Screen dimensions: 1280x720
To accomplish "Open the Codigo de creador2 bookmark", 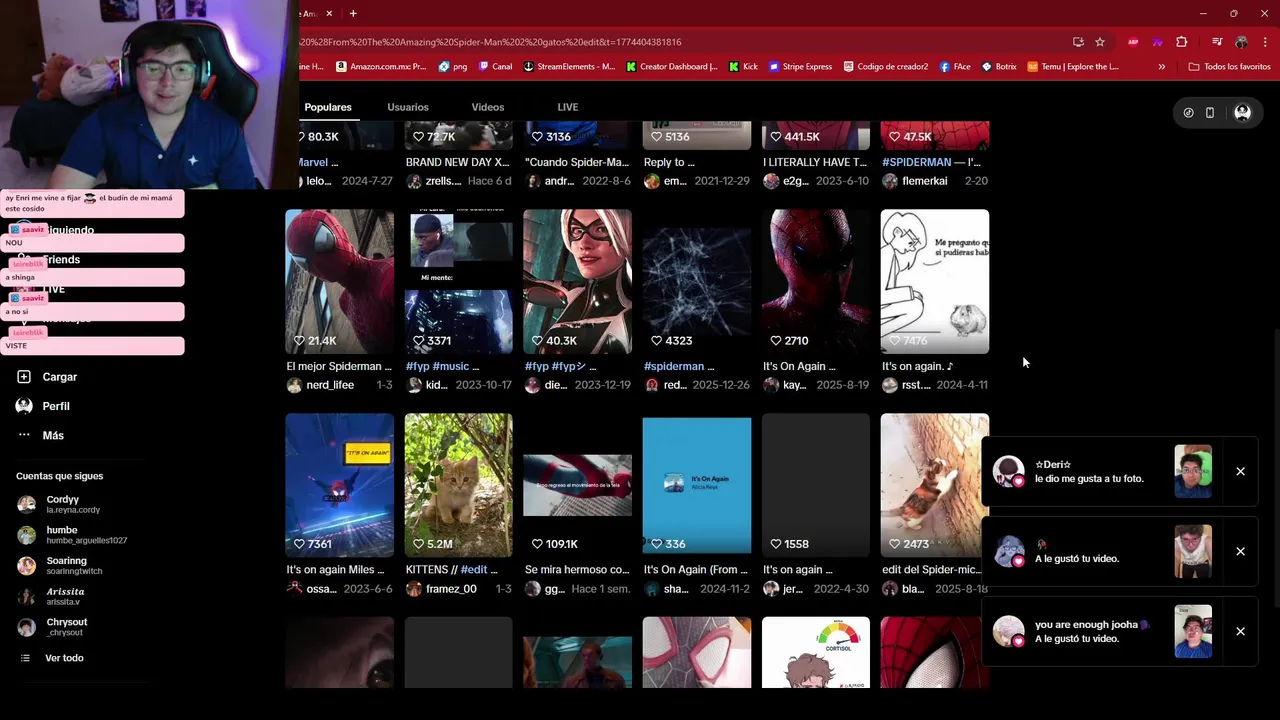I will pyautogui.click(x=886, y=67).
